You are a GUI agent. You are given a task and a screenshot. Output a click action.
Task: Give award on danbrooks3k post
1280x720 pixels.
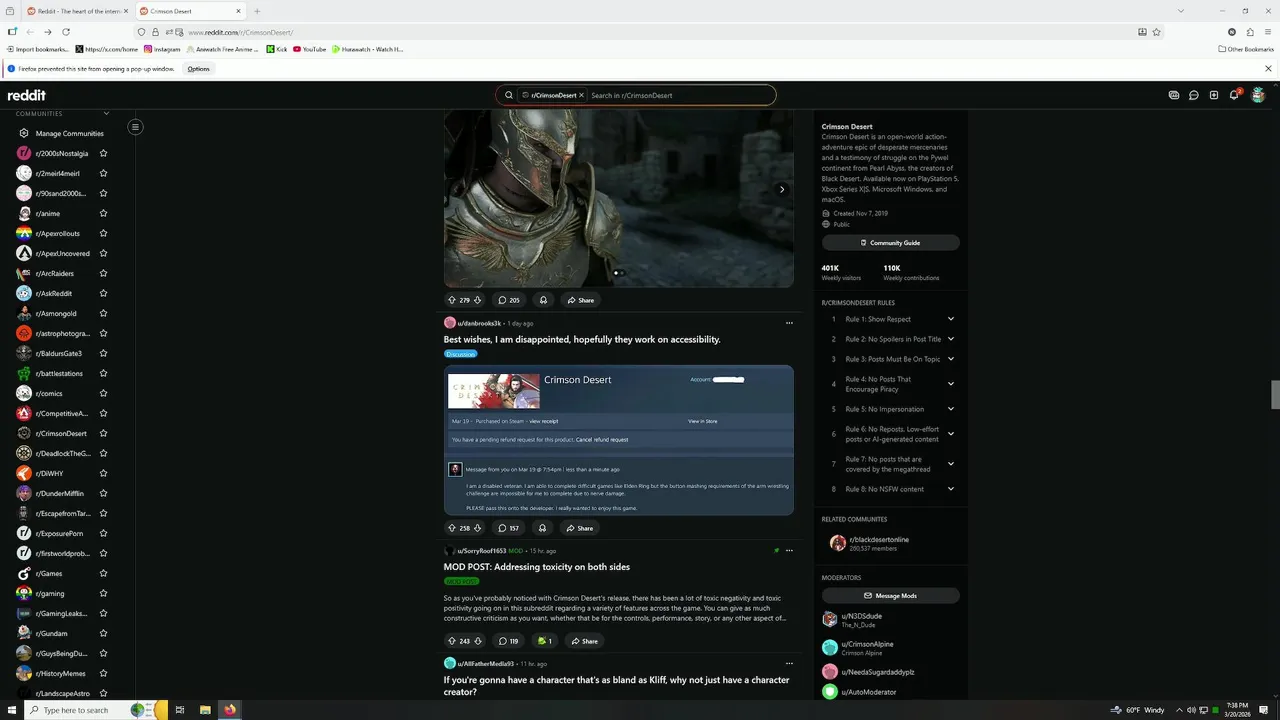tap(543, 528)
